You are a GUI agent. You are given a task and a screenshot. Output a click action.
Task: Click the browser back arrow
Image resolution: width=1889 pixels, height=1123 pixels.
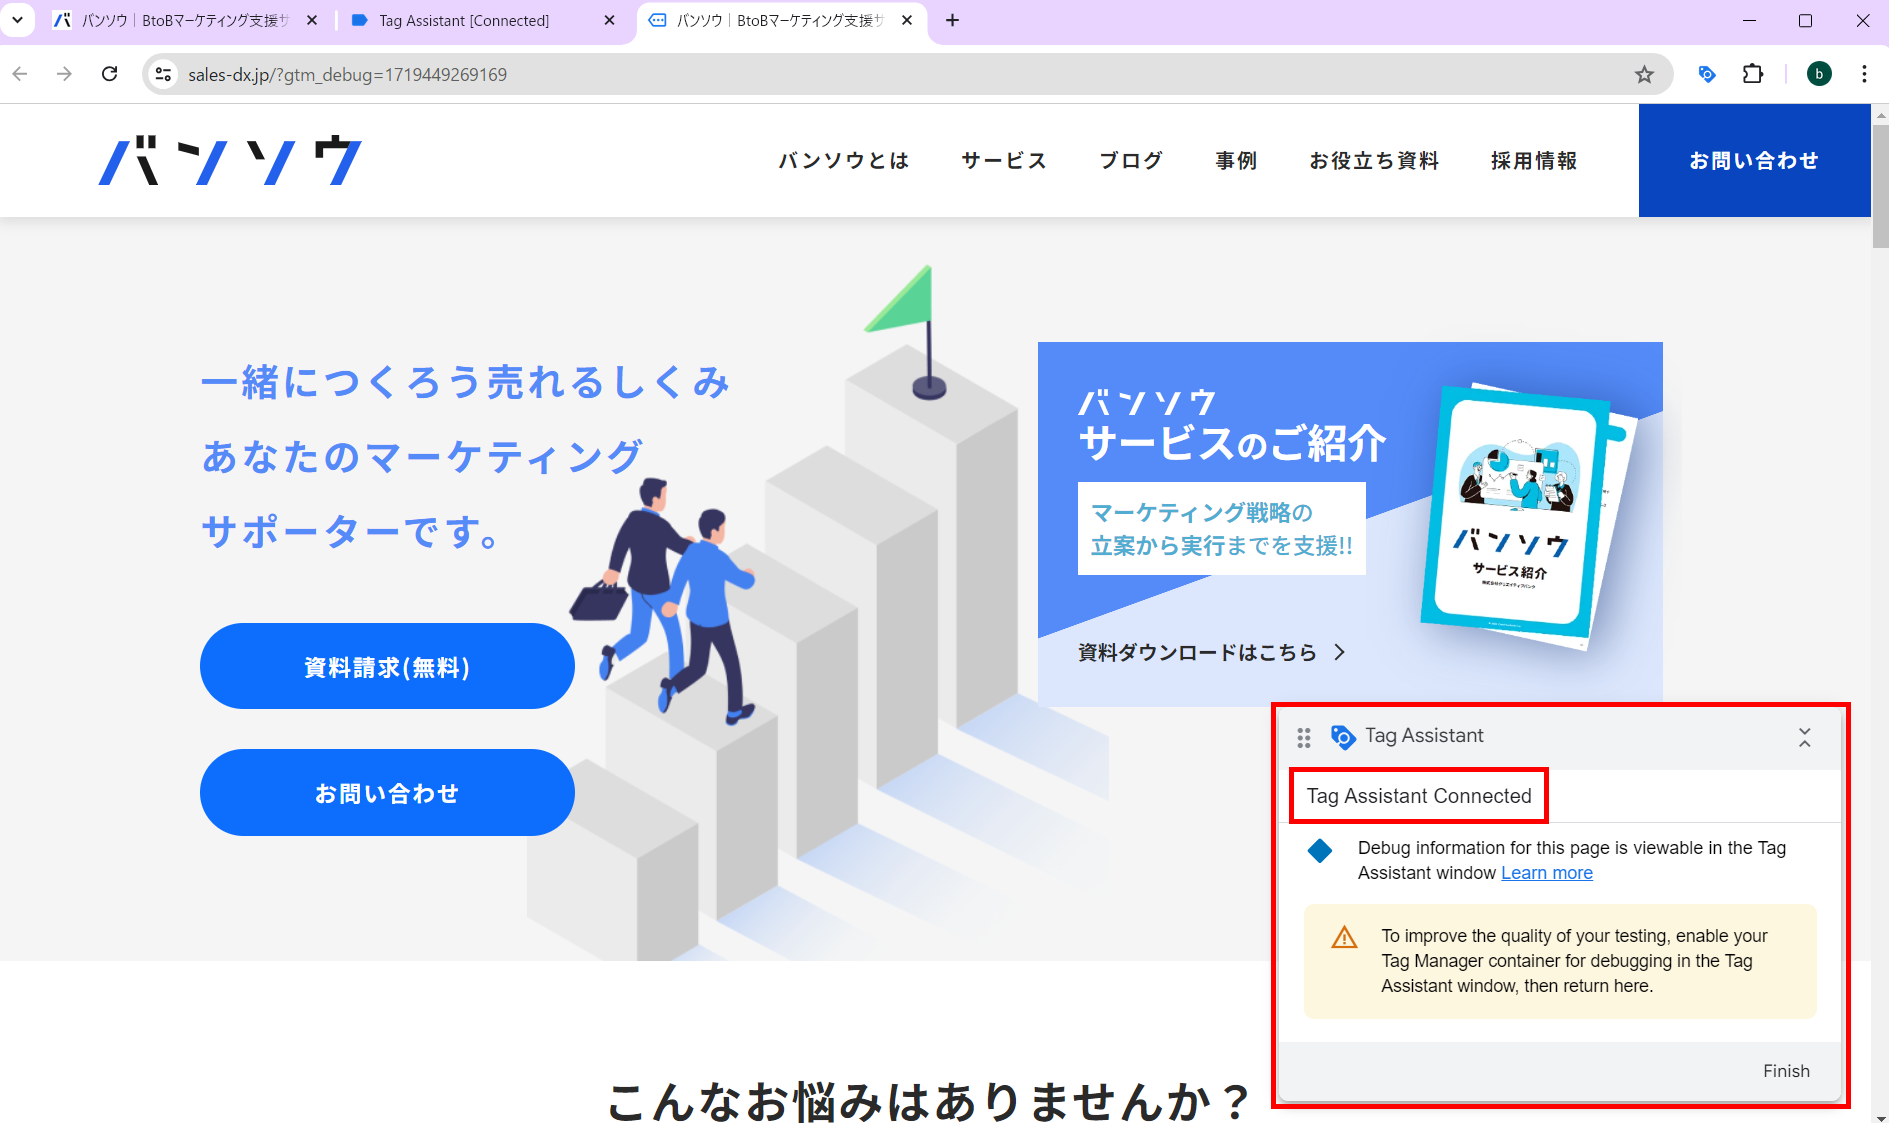20,74
